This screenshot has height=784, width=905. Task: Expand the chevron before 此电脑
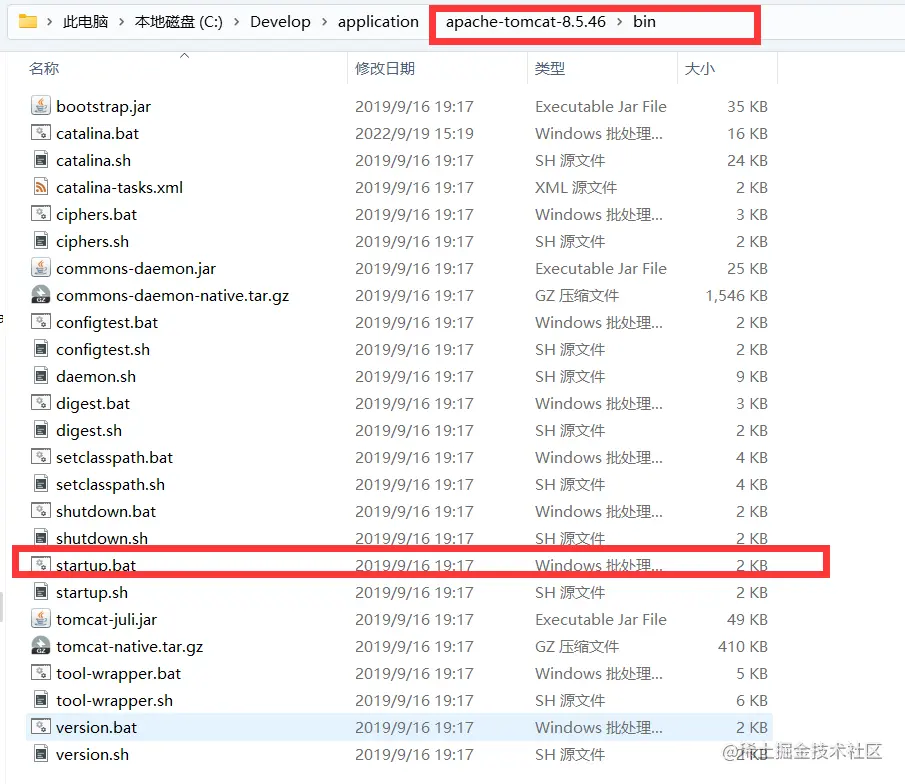click(50, 22)
